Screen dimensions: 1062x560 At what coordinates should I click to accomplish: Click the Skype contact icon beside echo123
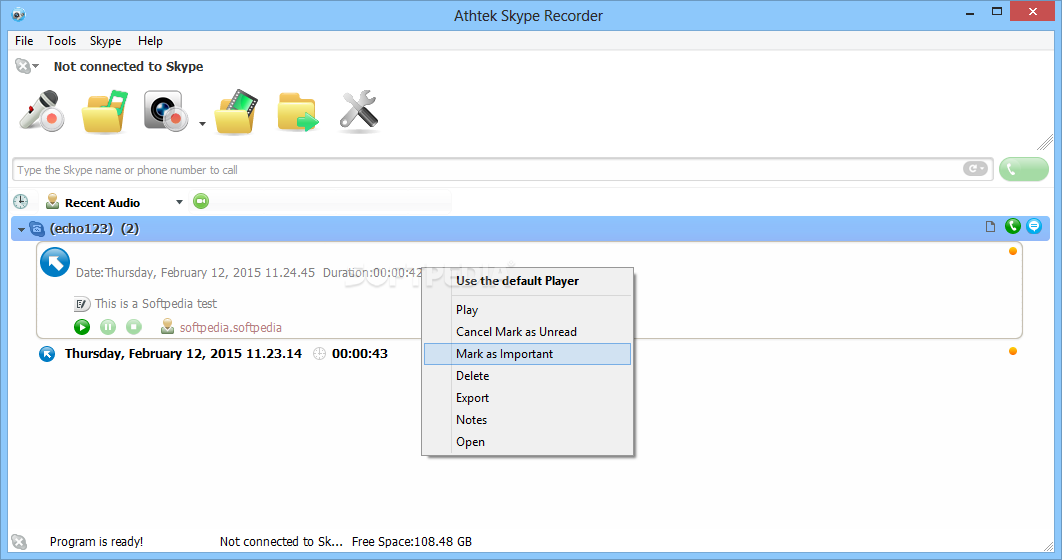coord(37,229)
